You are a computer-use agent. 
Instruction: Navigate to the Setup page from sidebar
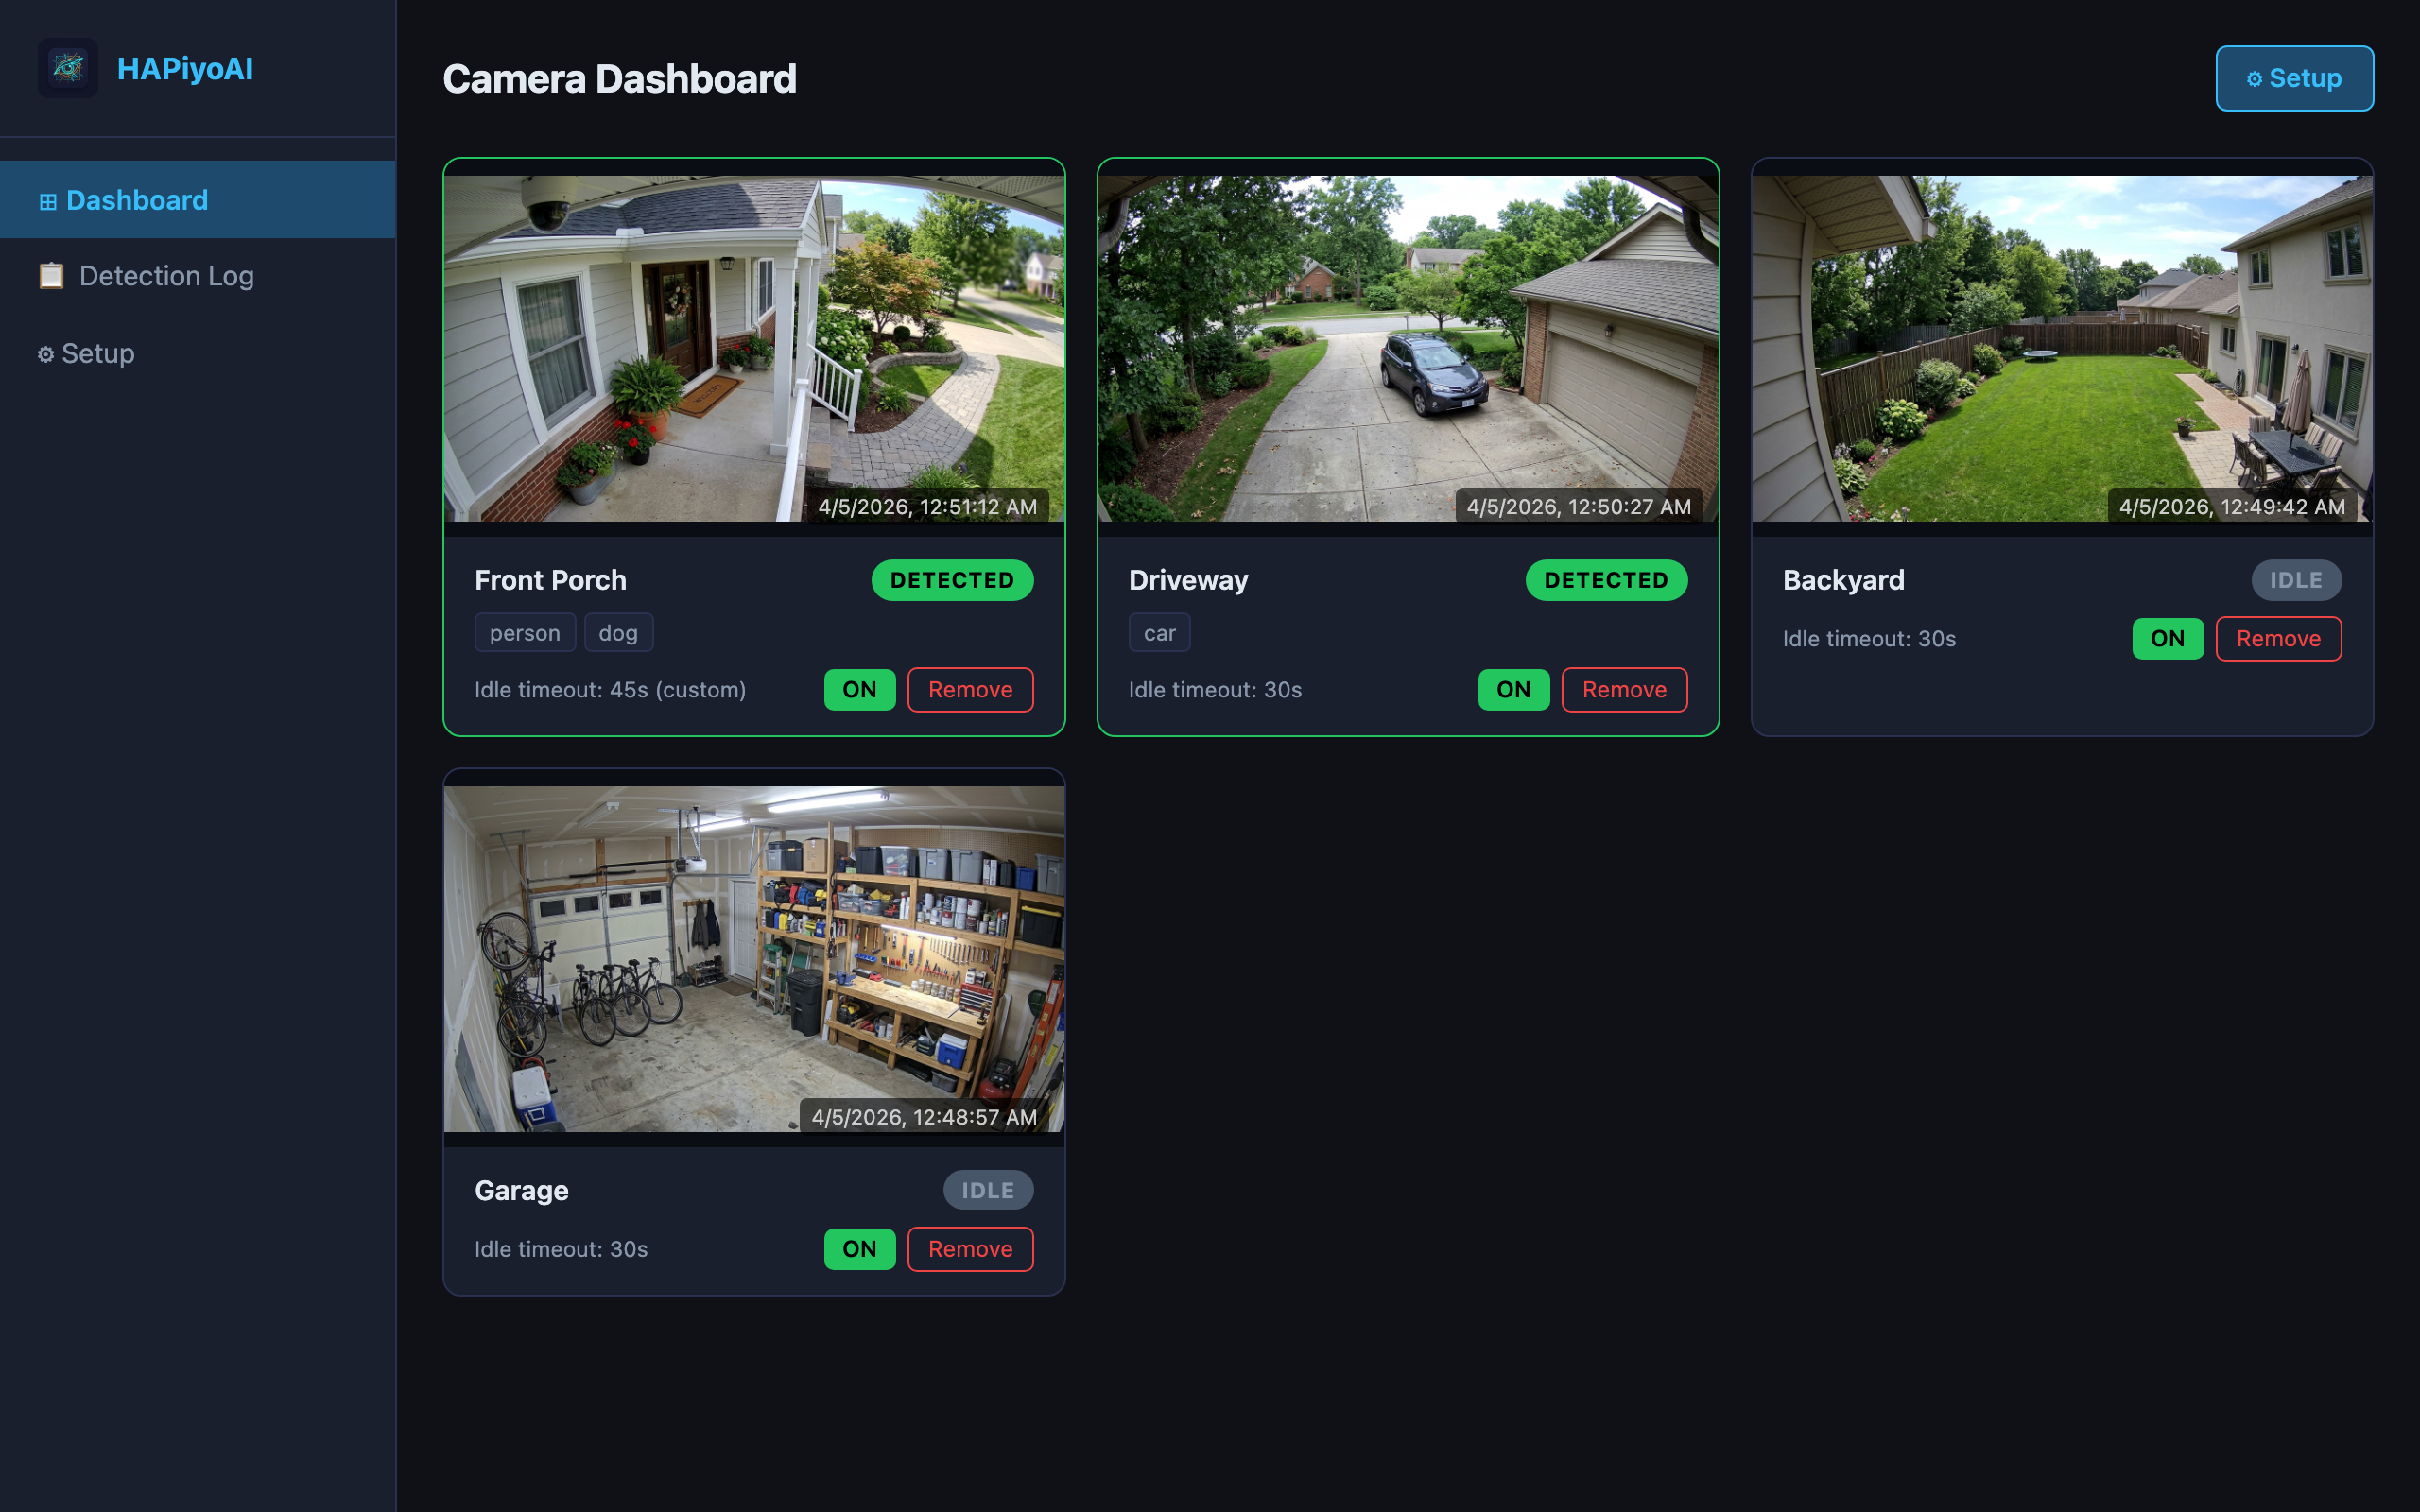click(98, 353)
